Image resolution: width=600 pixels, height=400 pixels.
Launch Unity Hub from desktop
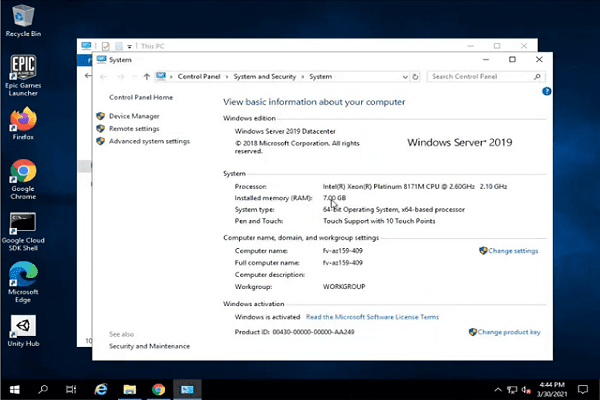point(23,331)
